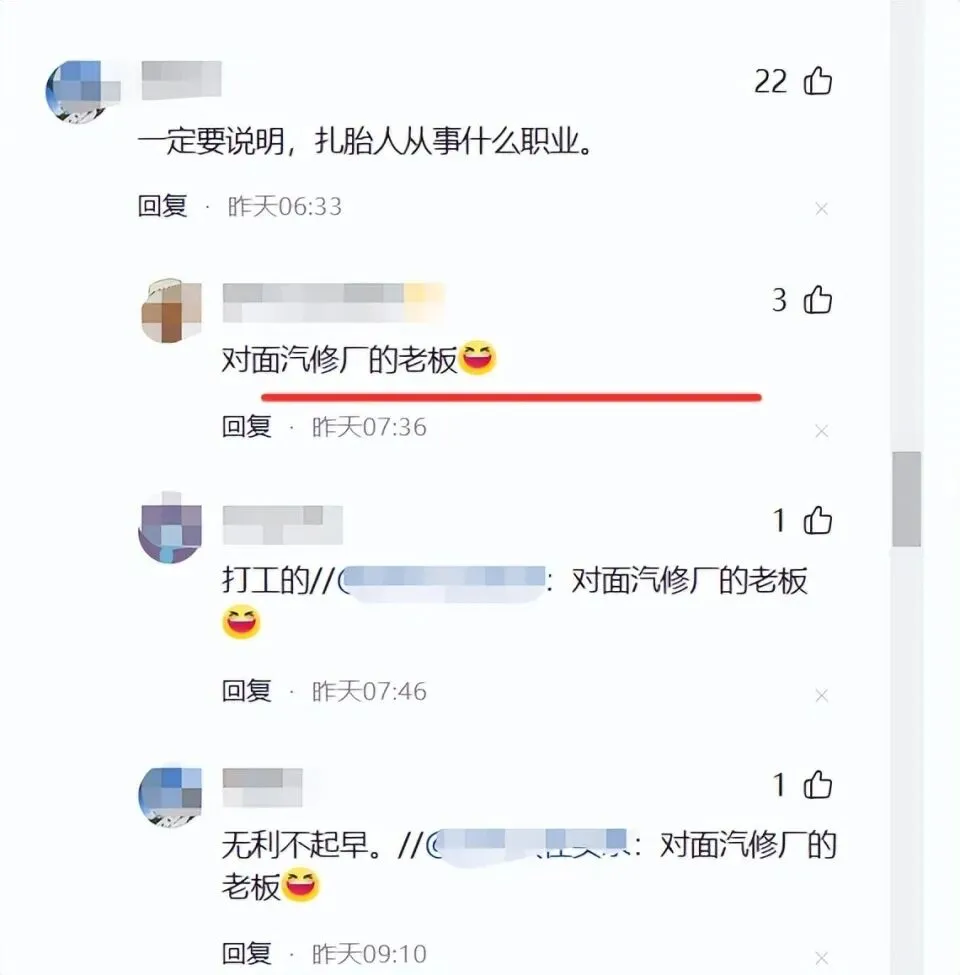960x975 pixels.
Task: Like the reply starting with 无利不起早
Action: click(x=817, y=784)
